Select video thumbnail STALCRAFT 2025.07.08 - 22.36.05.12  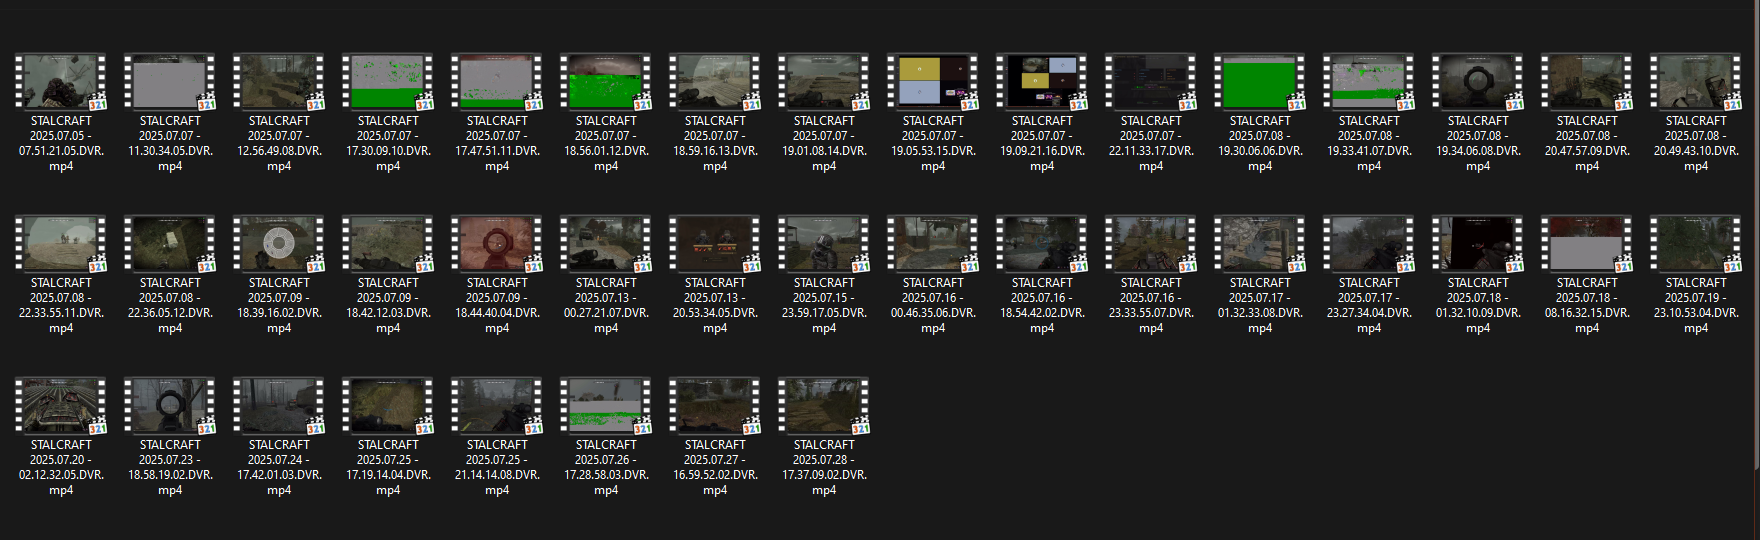pos(170,243)
